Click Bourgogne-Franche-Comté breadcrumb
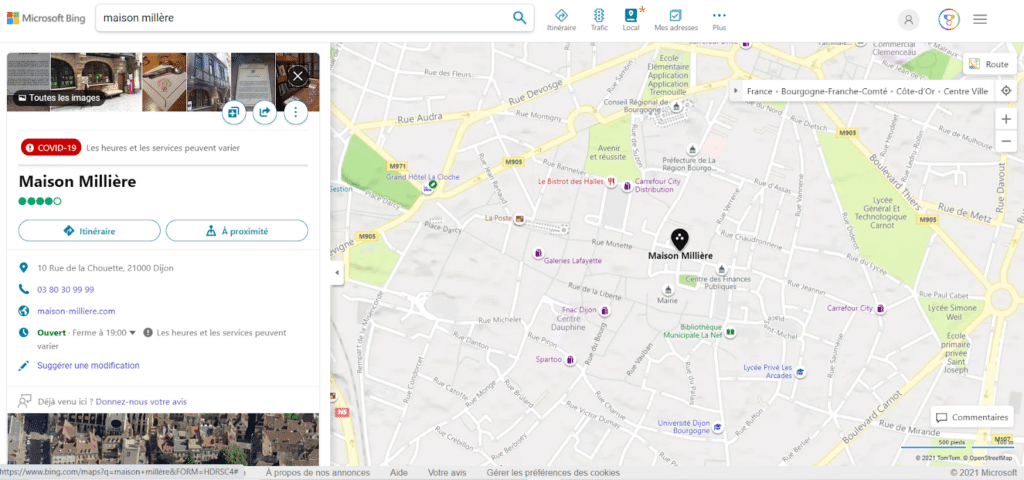 point(833,91)
